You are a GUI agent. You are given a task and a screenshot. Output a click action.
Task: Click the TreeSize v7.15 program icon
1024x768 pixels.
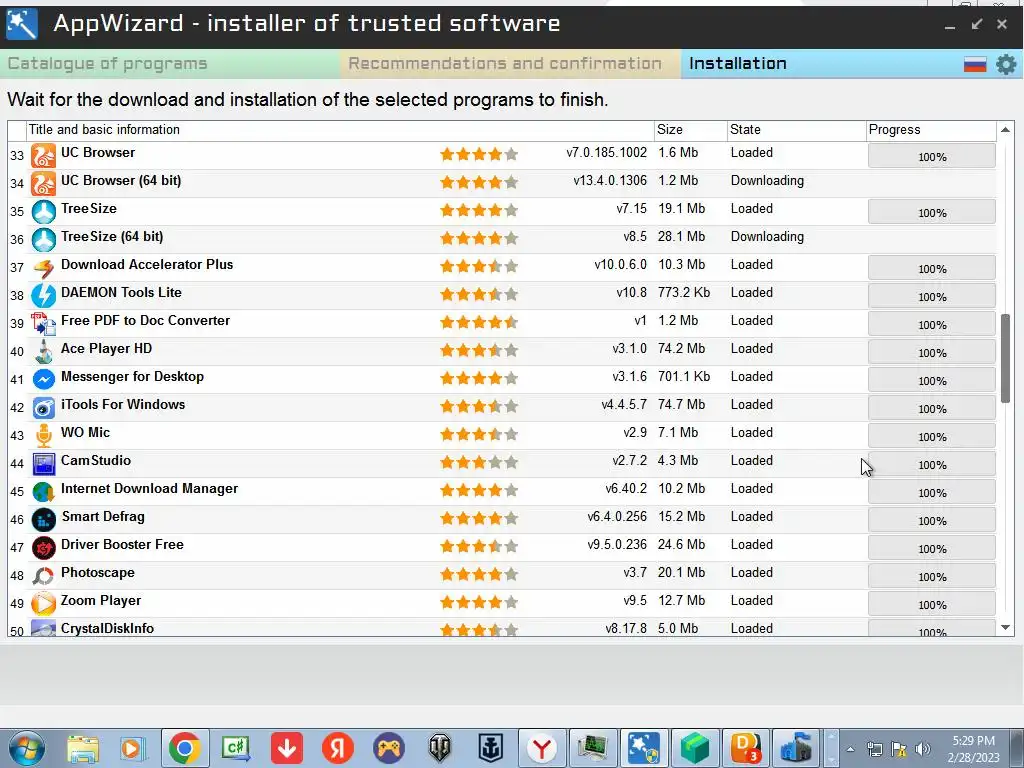(x=44, y=212)
